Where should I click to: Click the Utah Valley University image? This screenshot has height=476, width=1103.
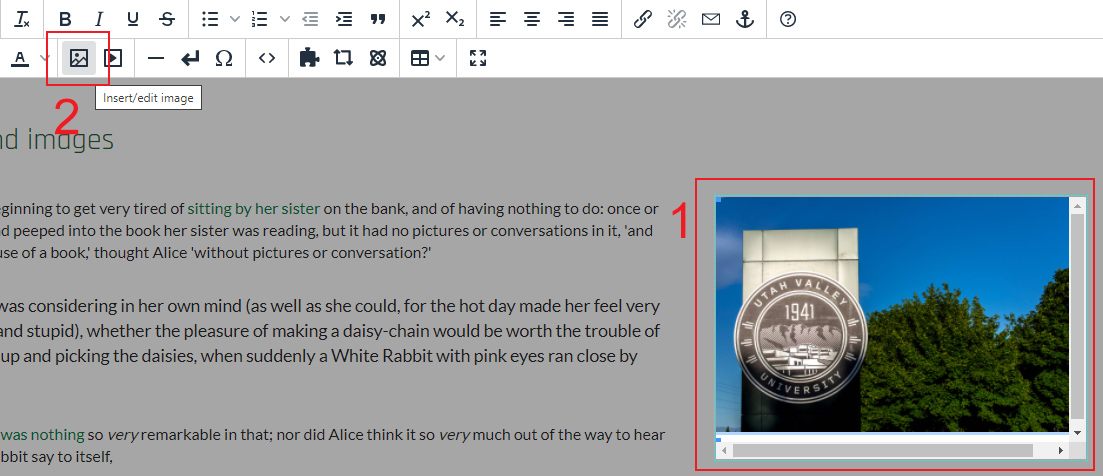pos(892,315)
